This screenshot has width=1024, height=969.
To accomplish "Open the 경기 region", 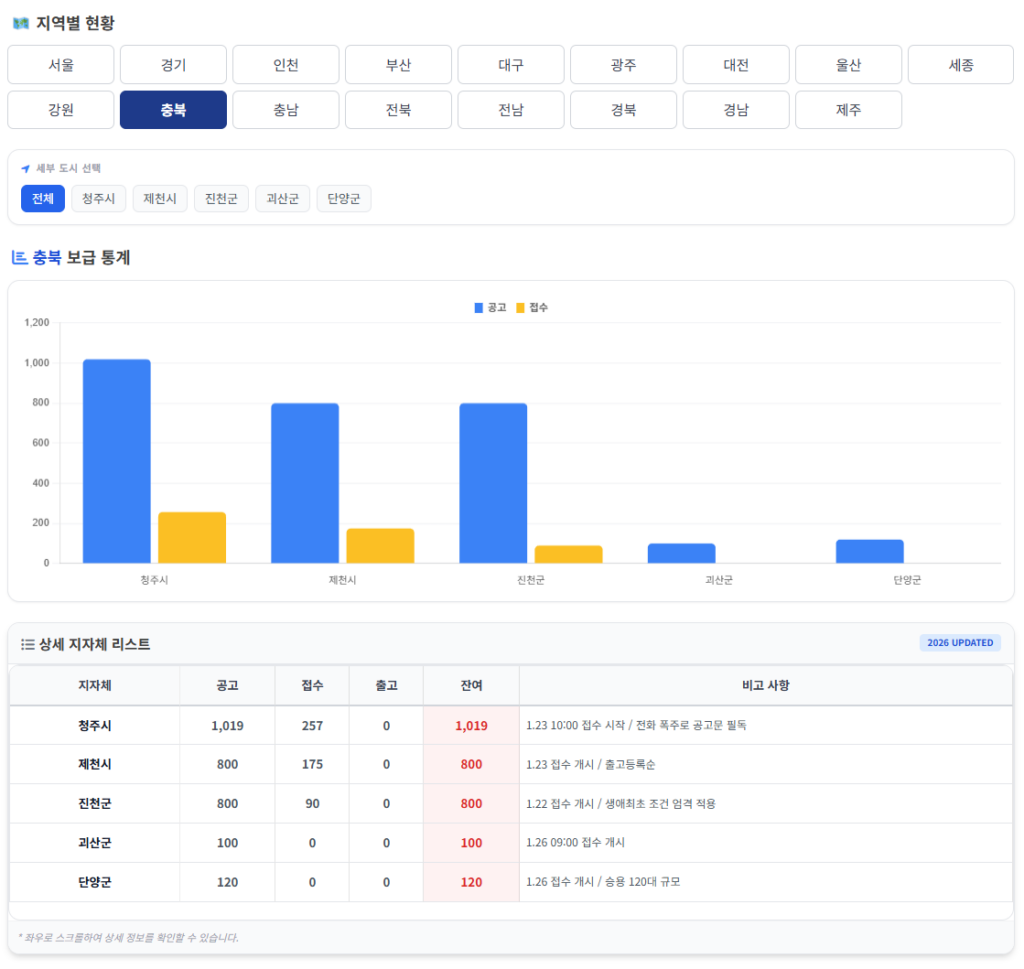I will 173,65.
